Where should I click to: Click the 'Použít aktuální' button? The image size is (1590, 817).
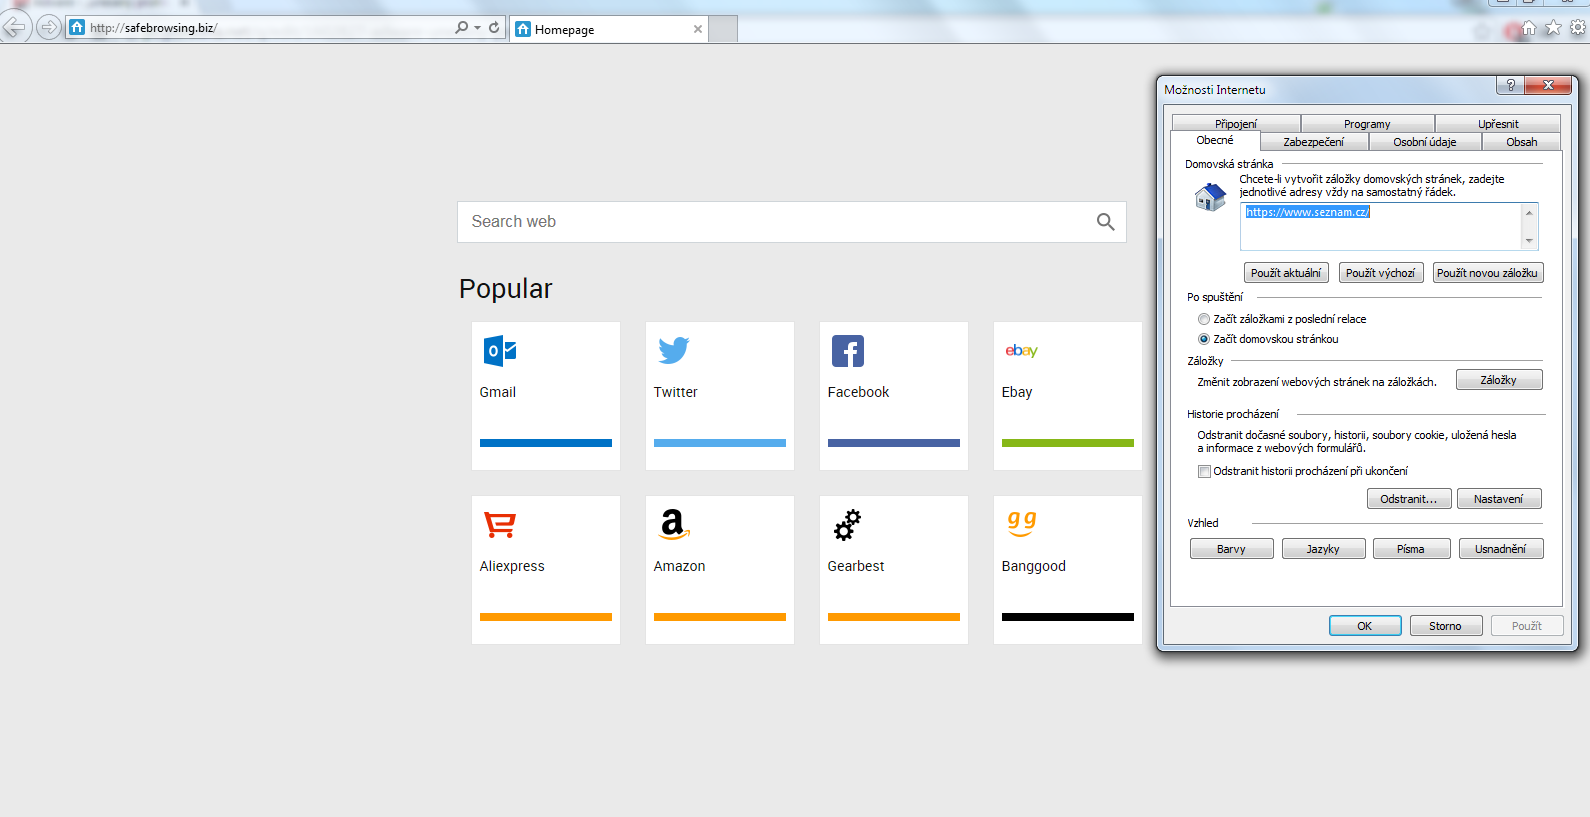click(1286, 273)
